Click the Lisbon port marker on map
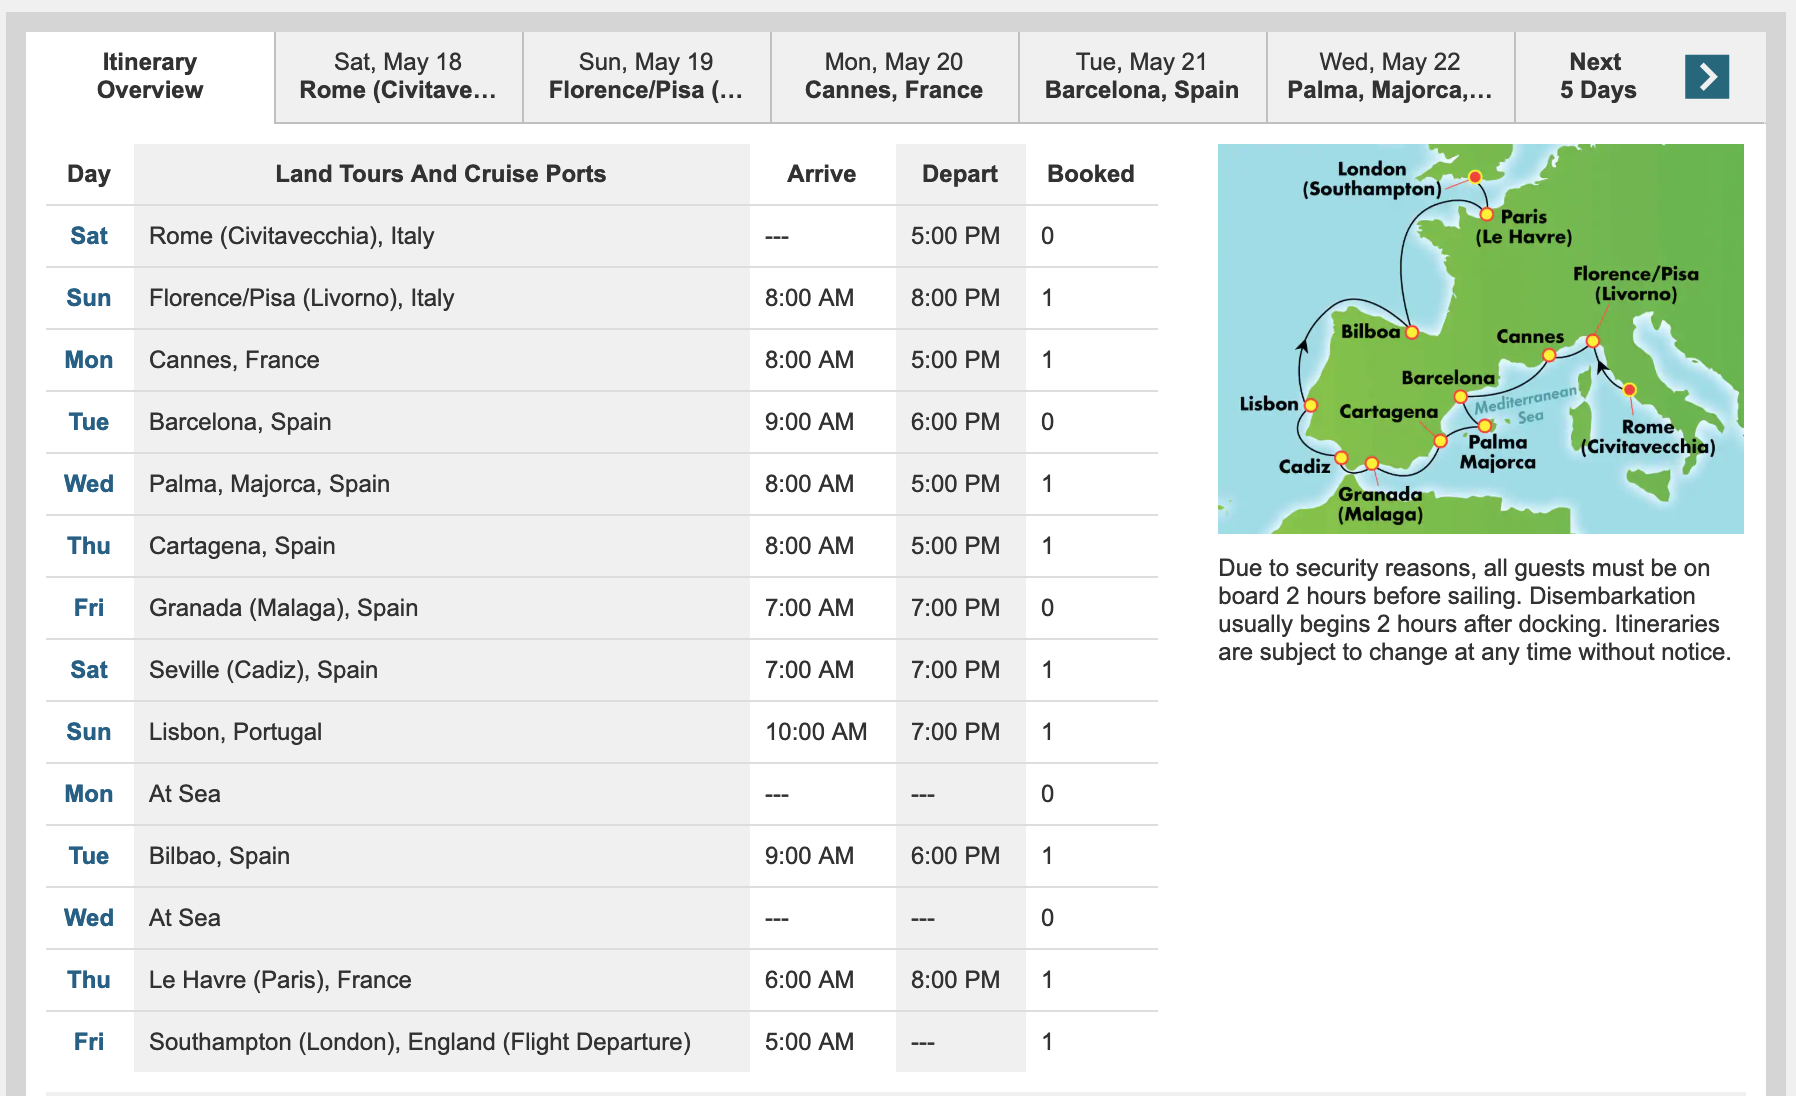 coord(1311,405)
